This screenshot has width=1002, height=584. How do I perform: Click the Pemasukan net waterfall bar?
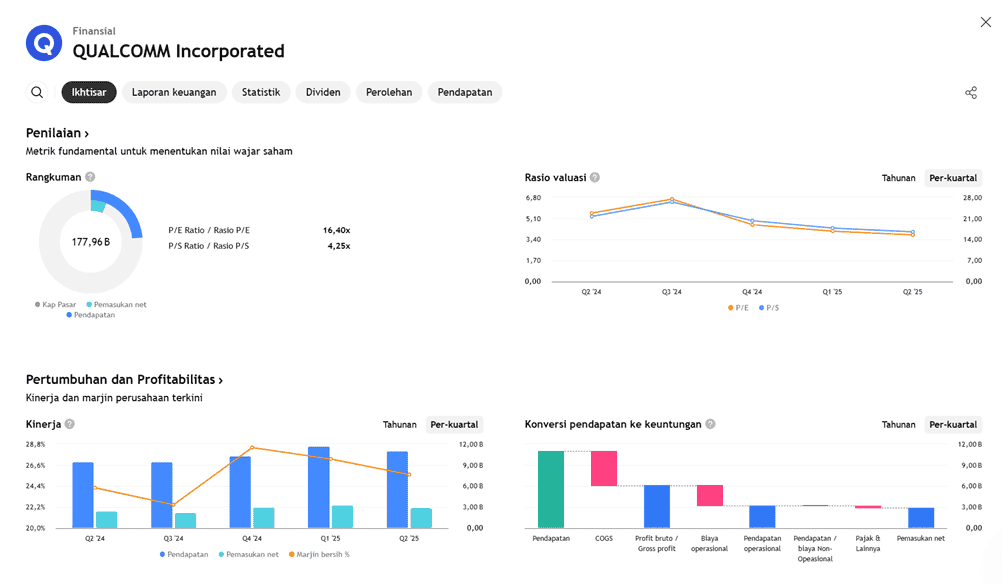(921, 518)
